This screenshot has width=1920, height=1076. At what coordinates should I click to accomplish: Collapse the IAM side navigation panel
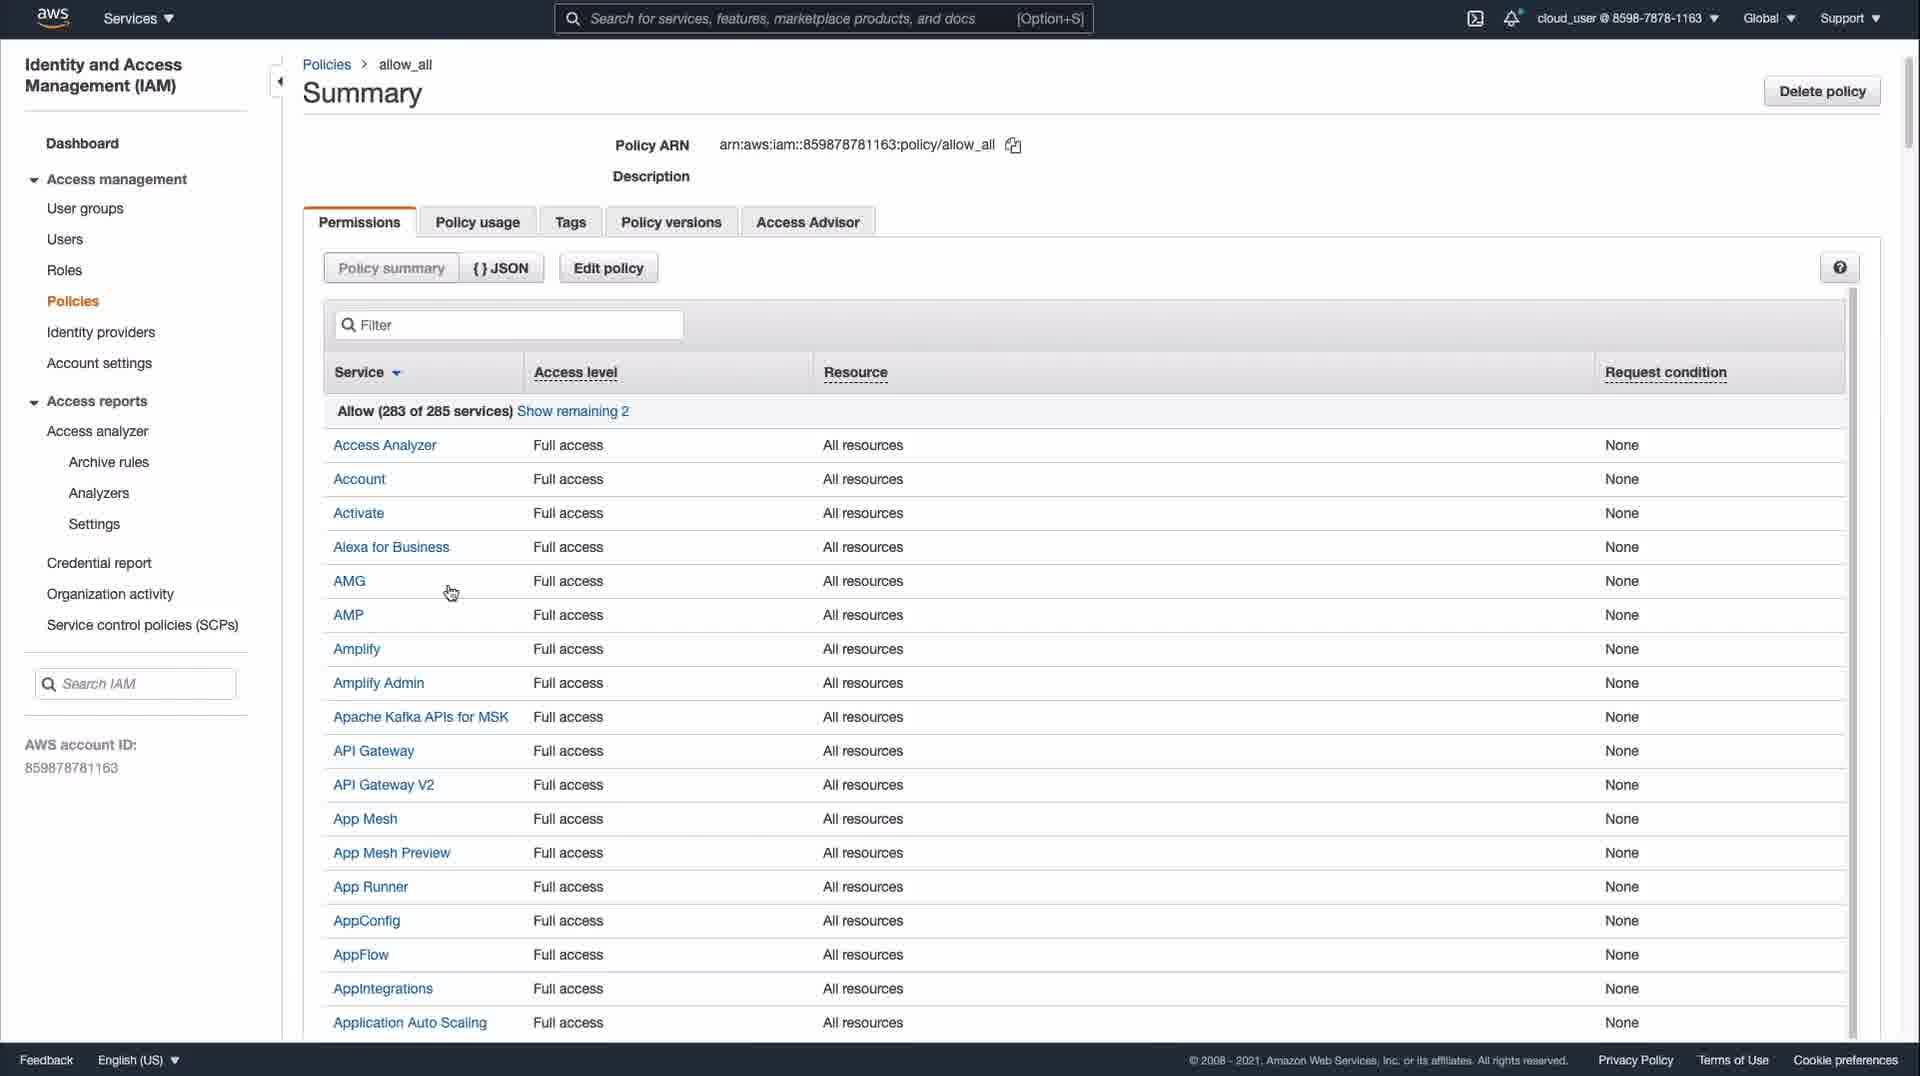[x=279, y=81]
